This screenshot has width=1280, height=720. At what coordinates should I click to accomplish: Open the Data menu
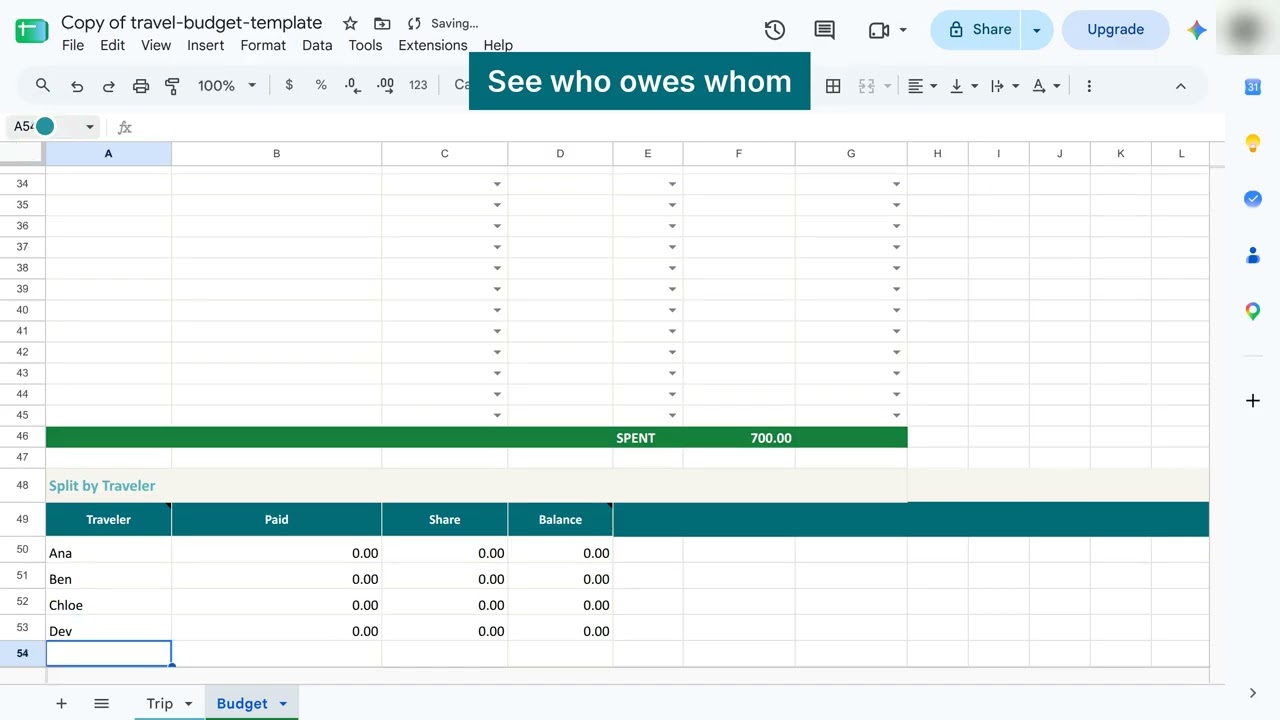[x=317, y=45]
